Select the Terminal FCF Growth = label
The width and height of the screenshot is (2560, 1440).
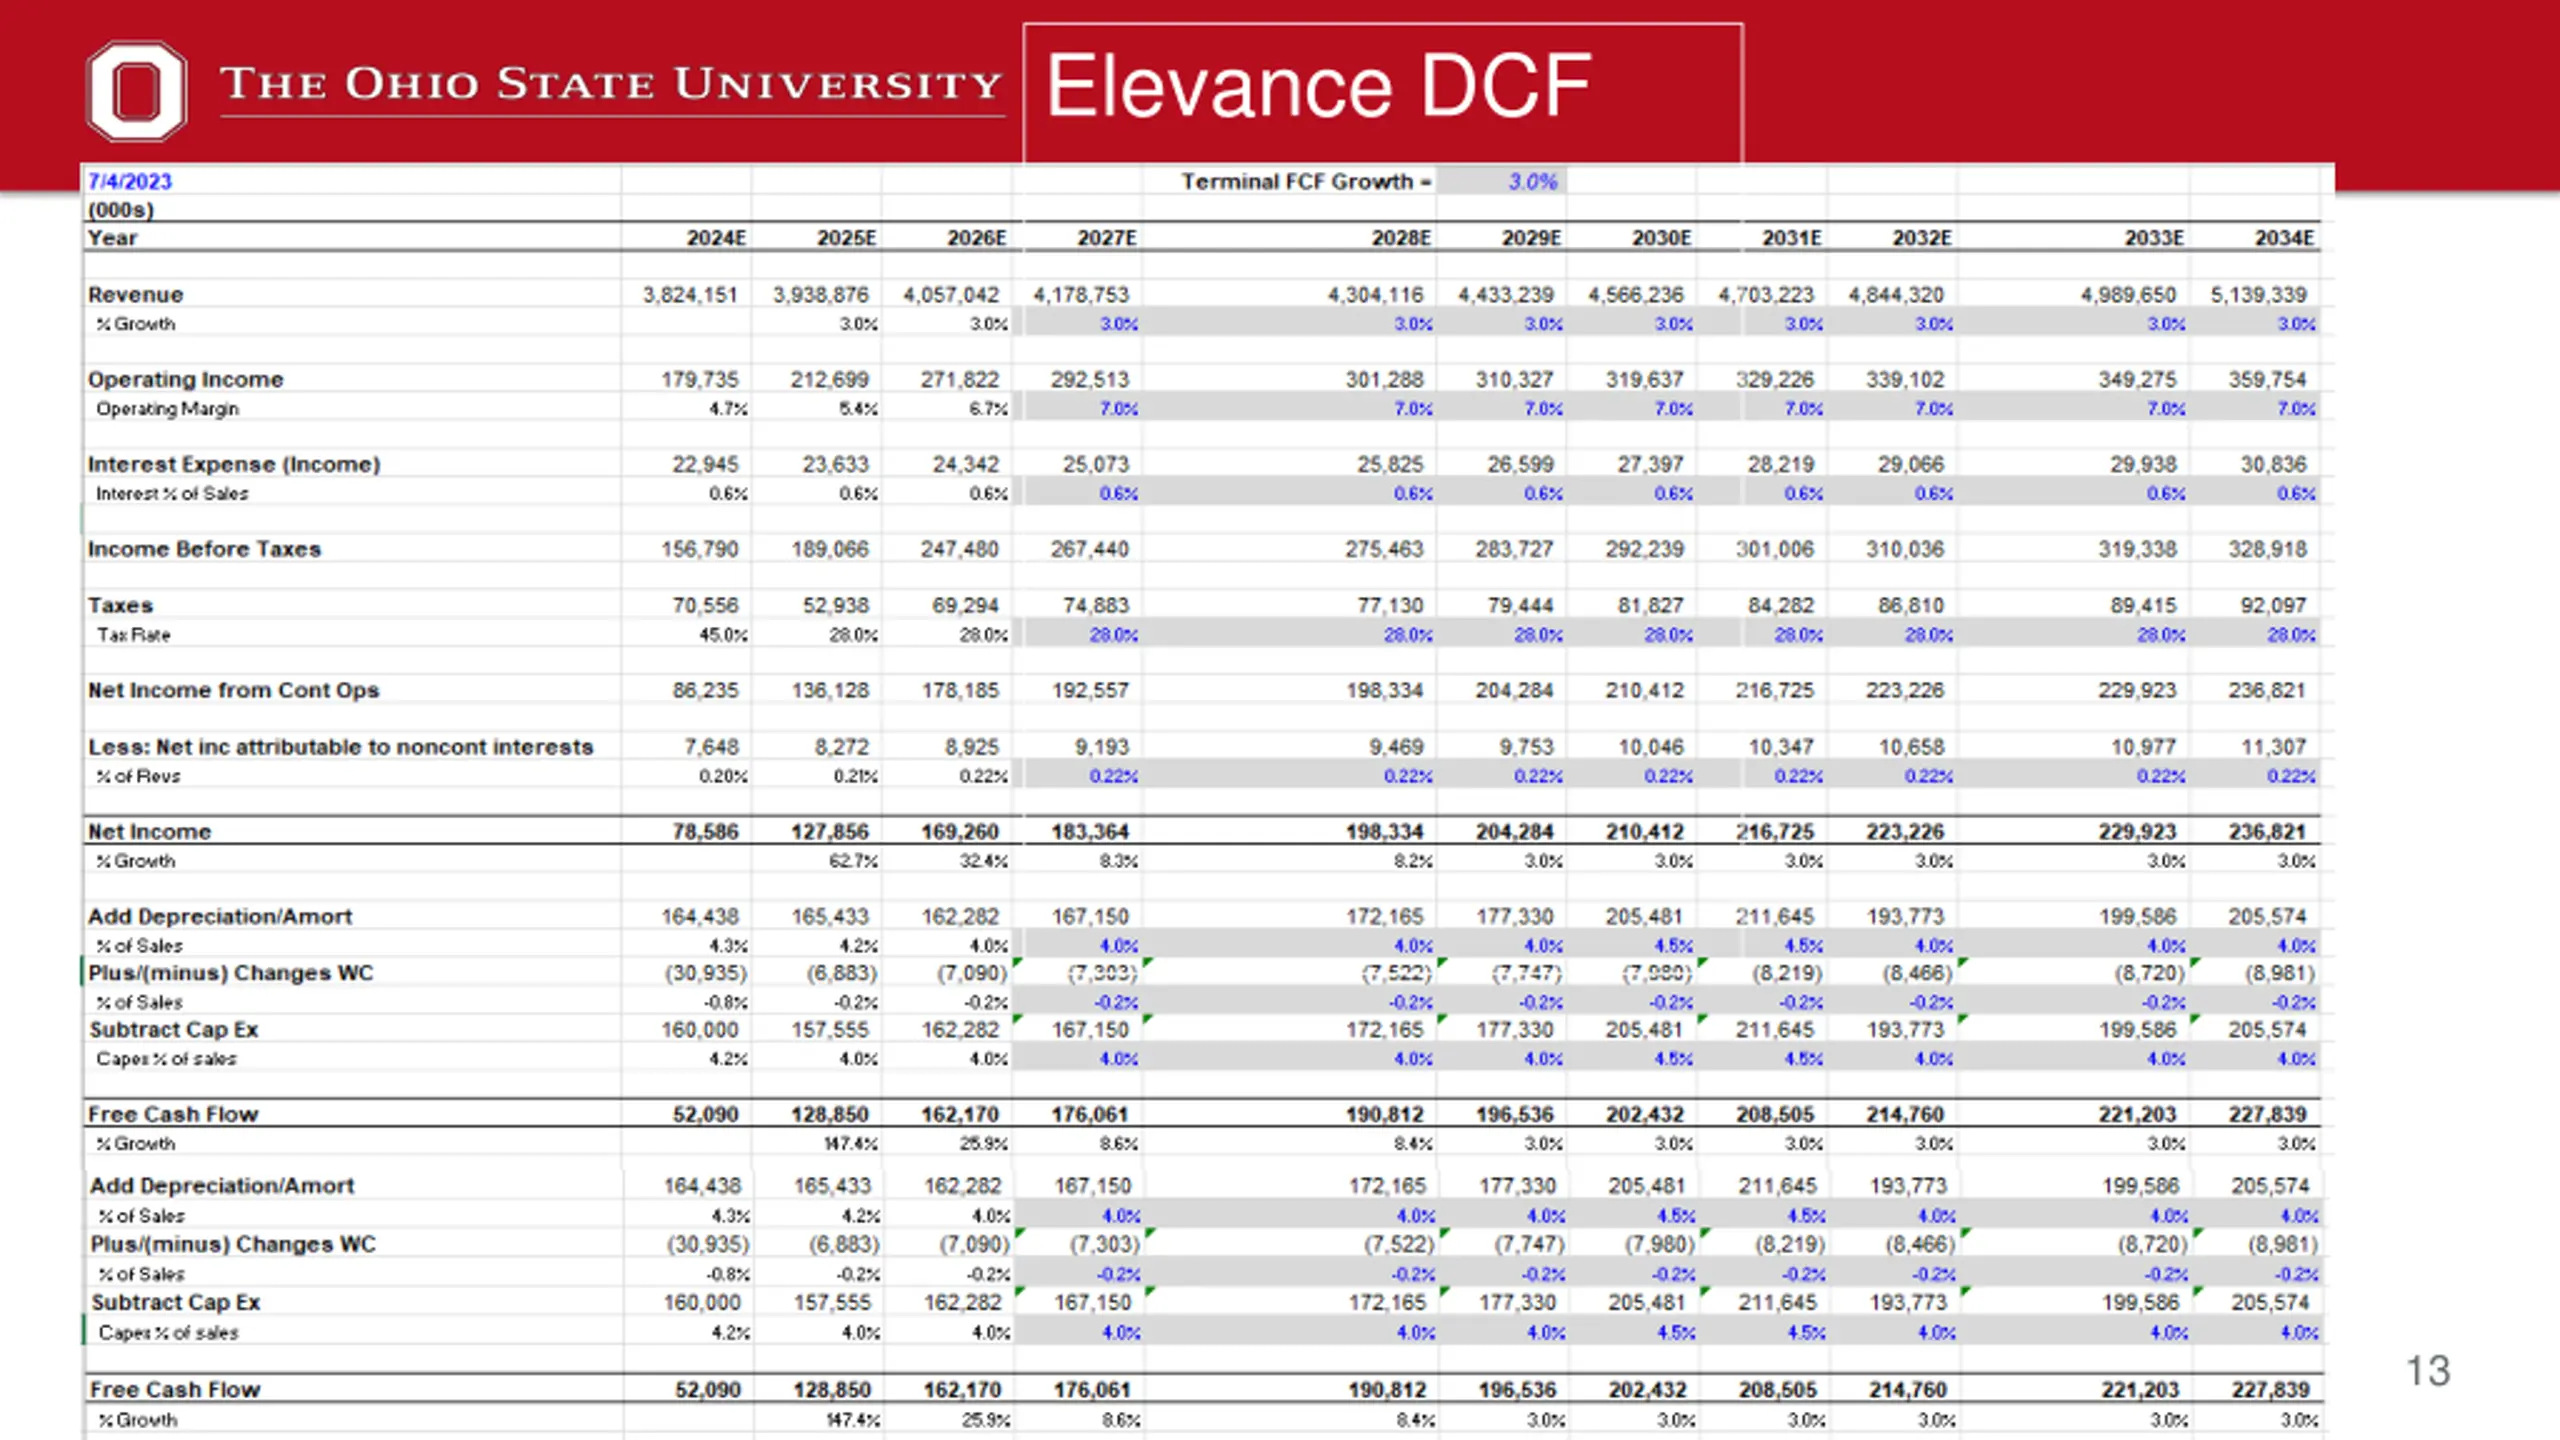point(1306,181)
